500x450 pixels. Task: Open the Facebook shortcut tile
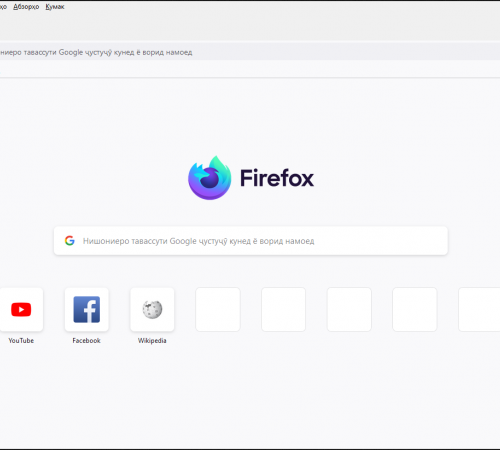[87, 309]
